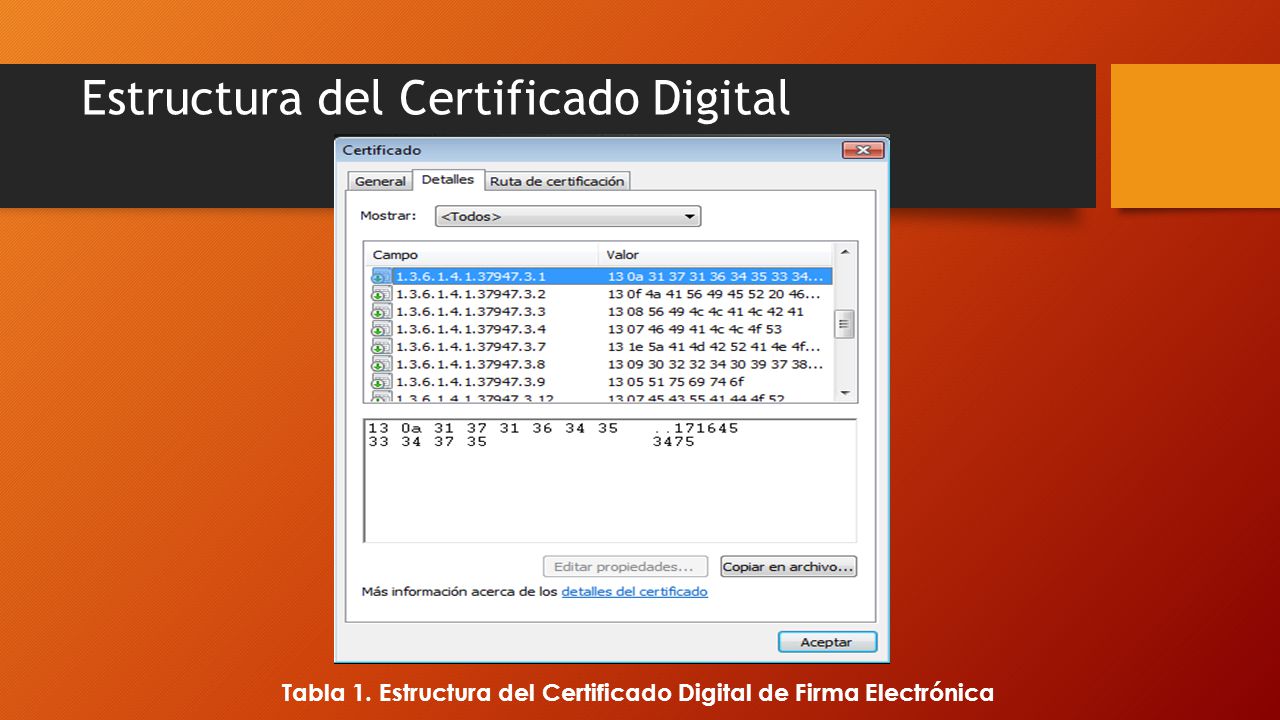Close the Certificado dialog window
This screenshot has height=720, width=1280.
pos(863,150)
